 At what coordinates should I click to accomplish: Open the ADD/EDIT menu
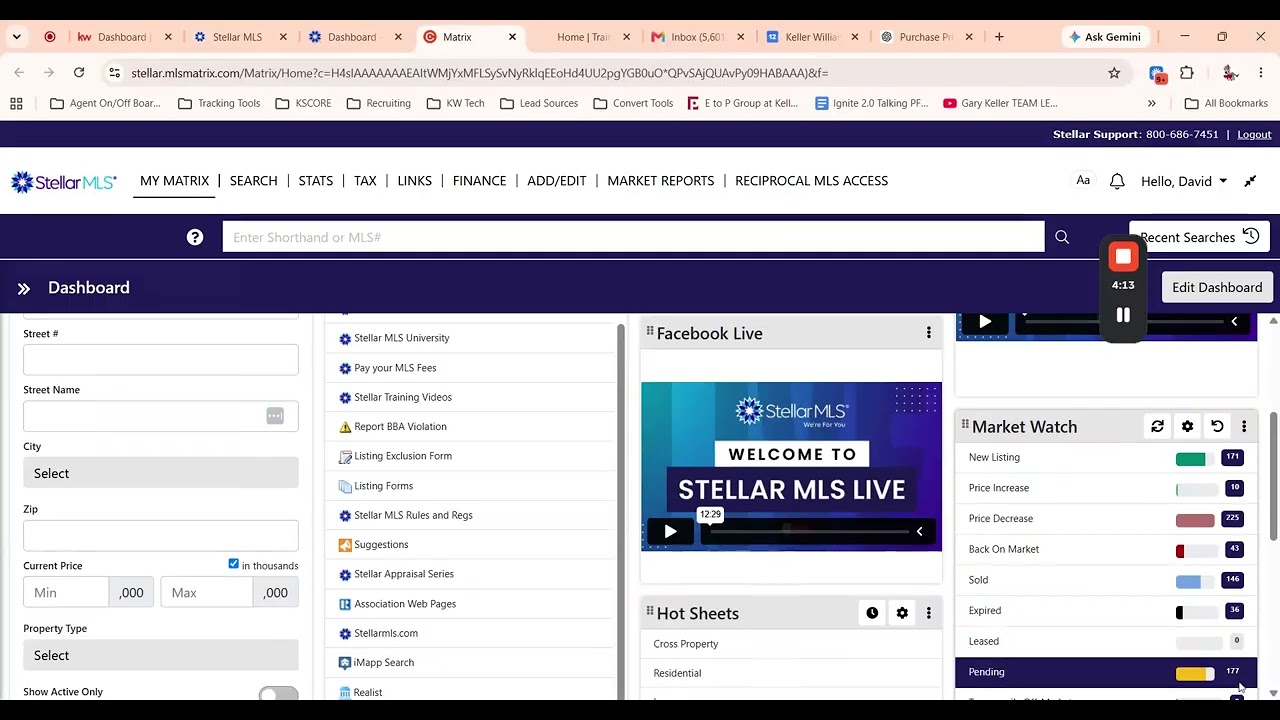tap(557, 181)
